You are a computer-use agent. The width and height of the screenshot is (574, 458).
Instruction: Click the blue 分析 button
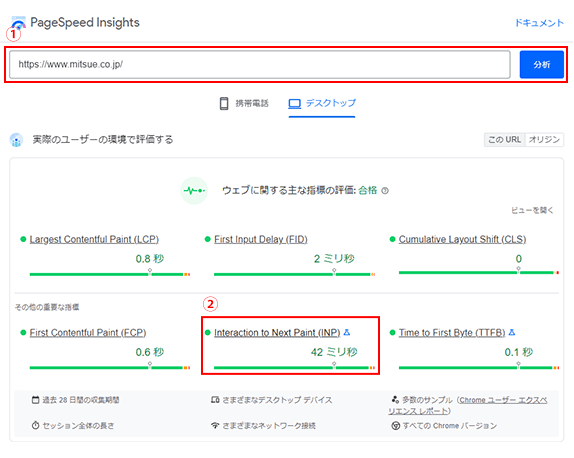(541, 64)
